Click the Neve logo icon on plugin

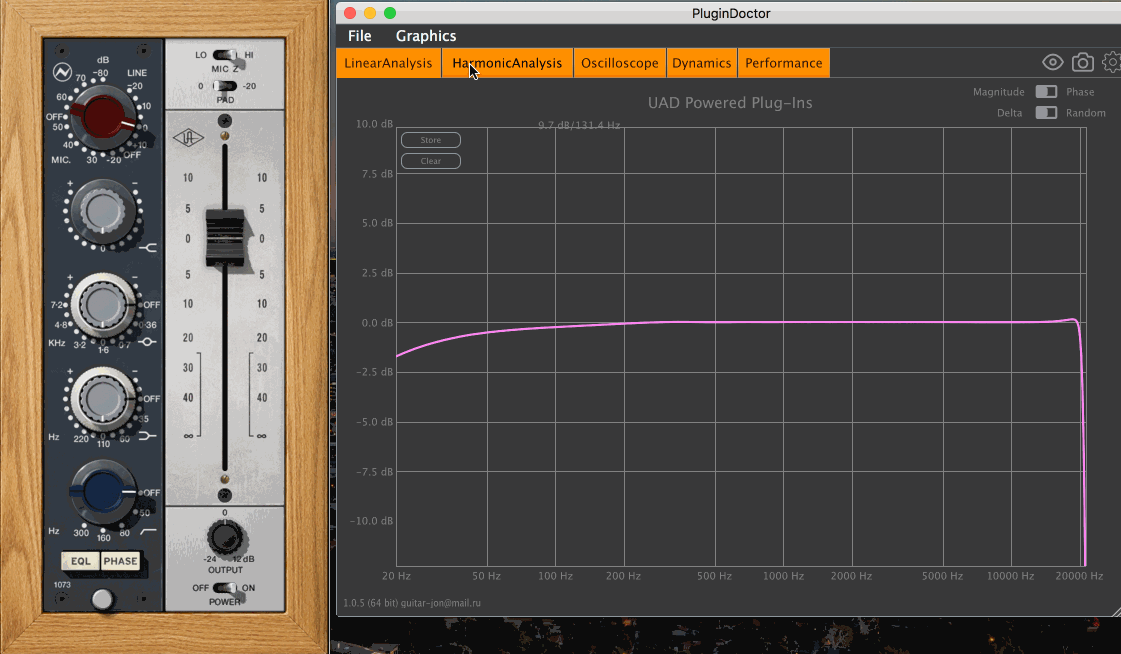[62, 72]
